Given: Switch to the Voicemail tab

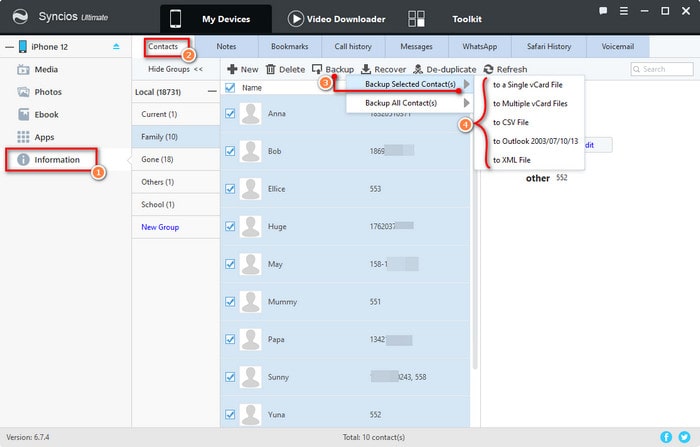Looking at the screenshot, I should [x=618, y=46].
